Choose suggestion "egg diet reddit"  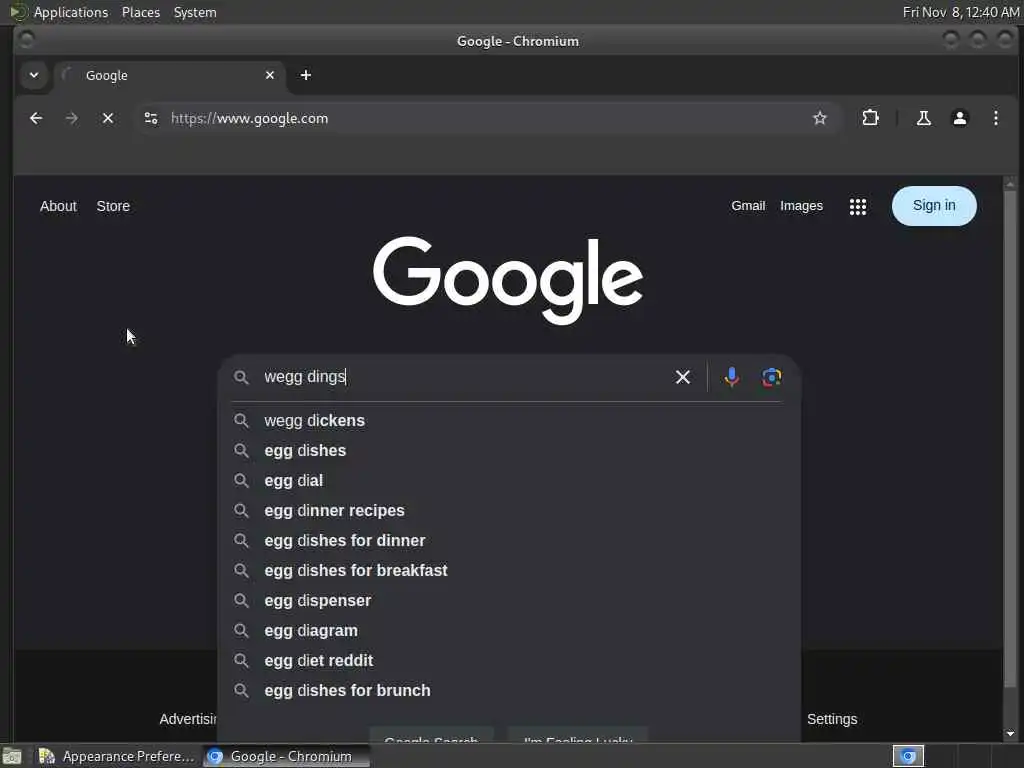coord(509,661)
